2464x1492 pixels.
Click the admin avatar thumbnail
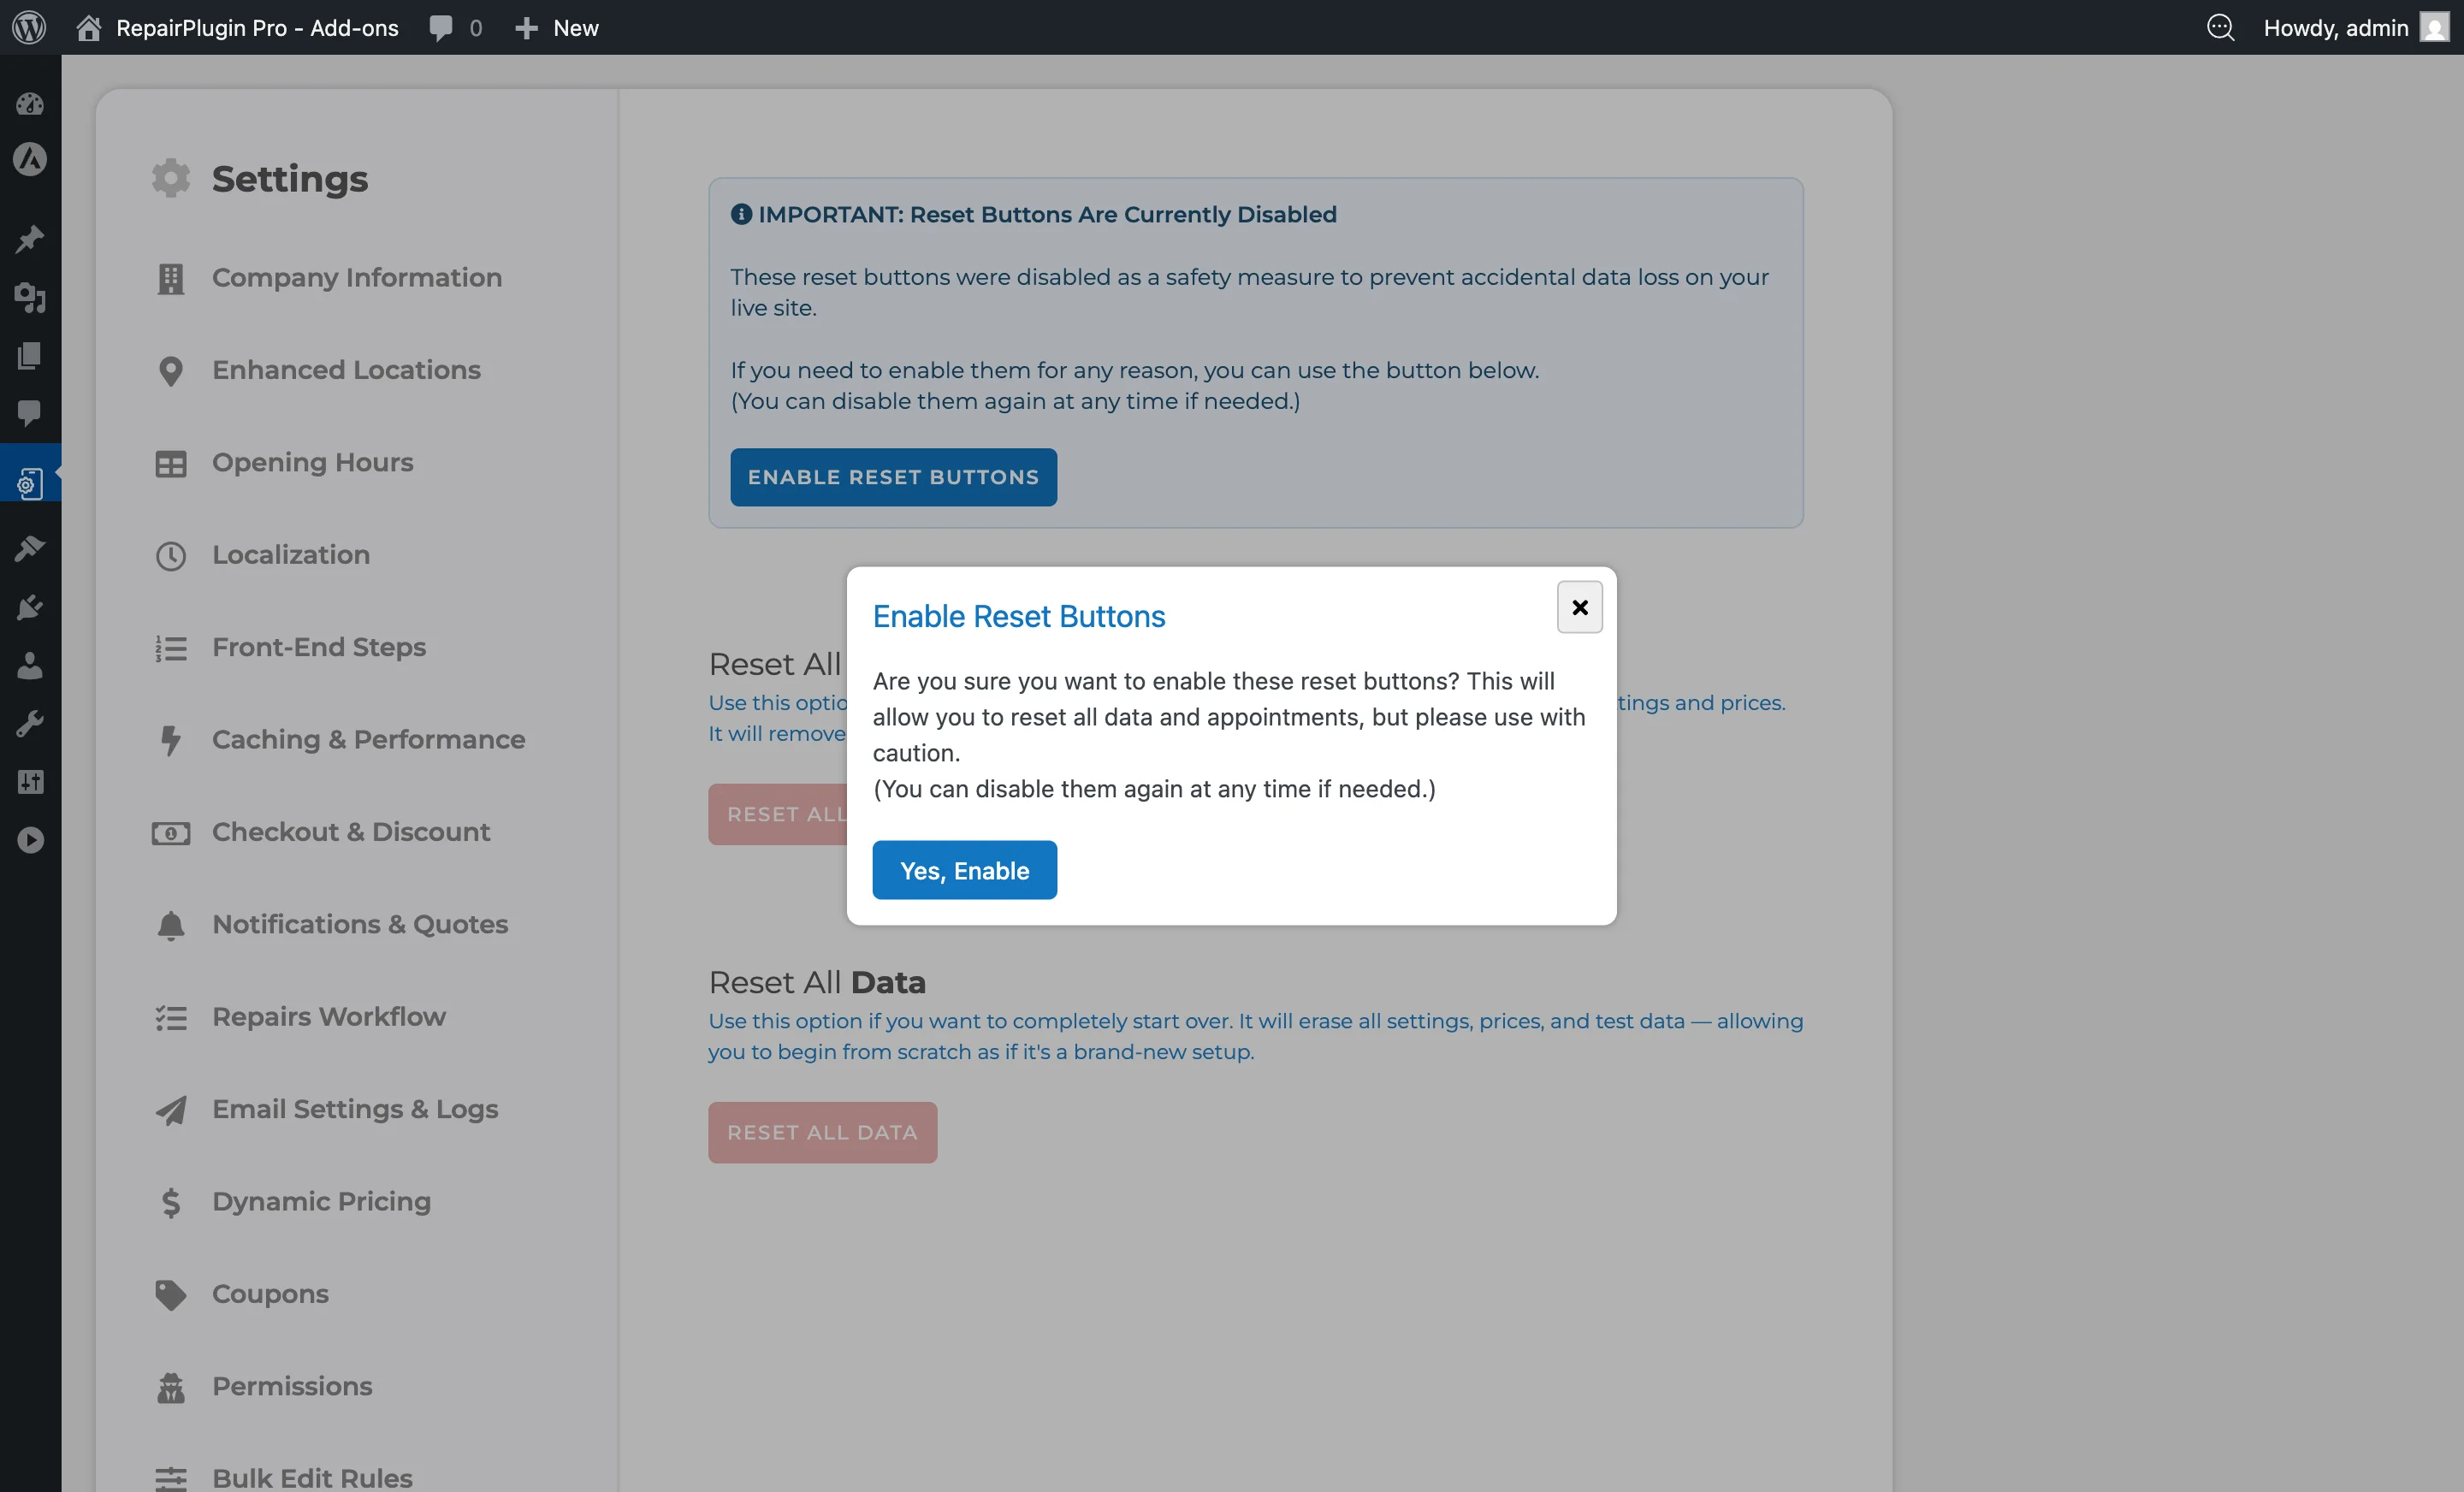(x=2434, y=27)
